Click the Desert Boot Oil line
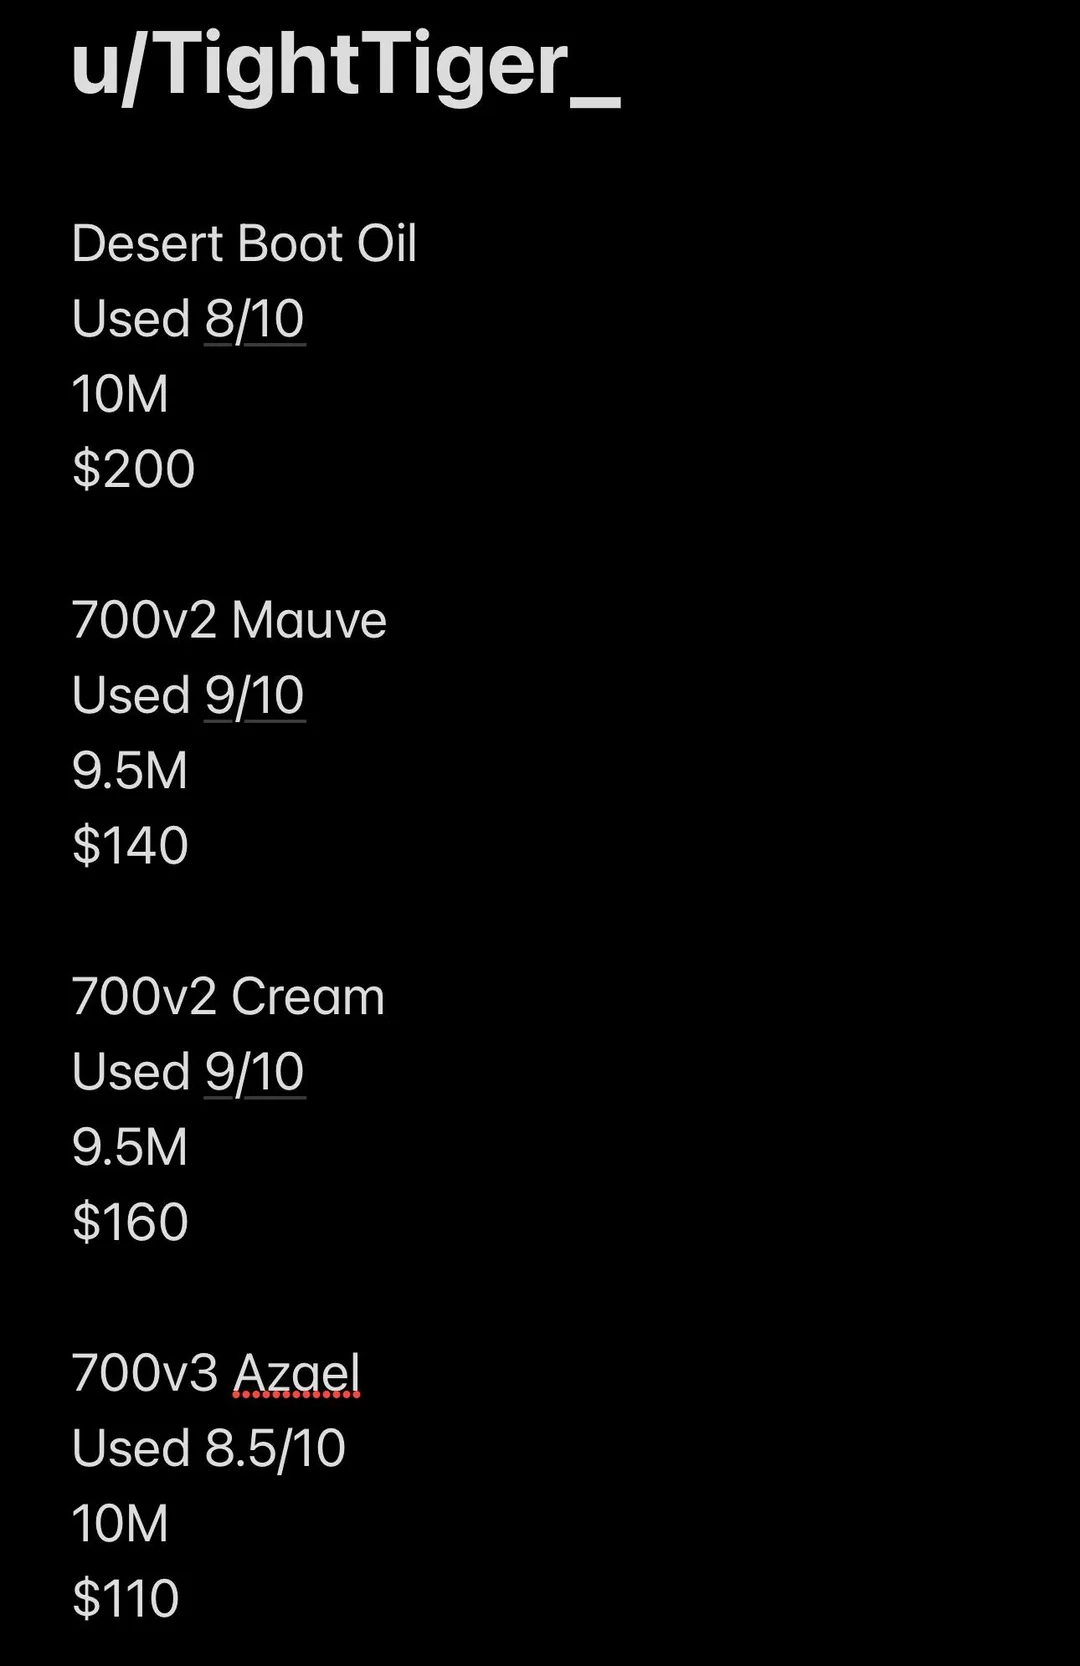 point(244,243)
